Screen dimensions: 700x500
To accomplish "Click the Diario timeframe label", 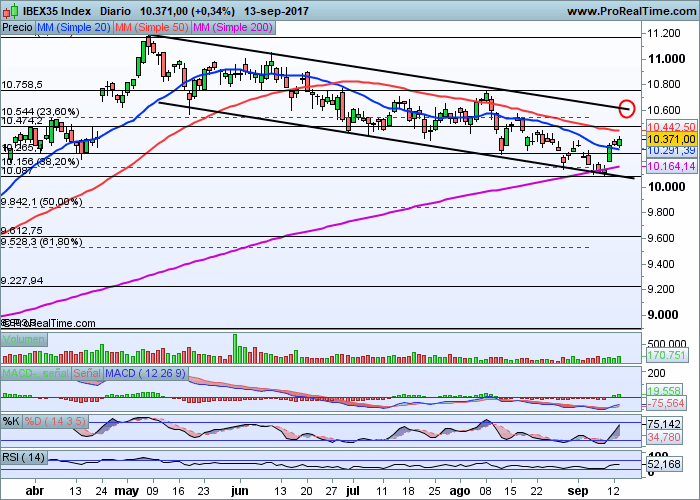I will (115, 11).
